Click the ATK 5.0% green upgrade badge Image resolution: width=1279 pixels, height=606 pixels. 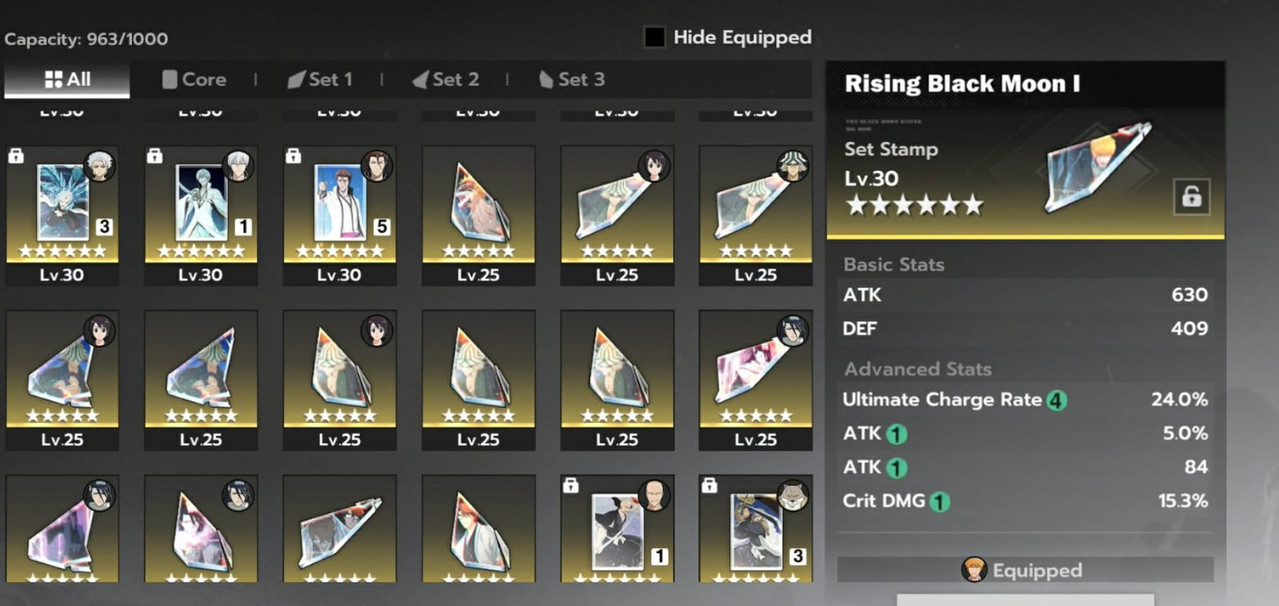[x=897, y=435]
